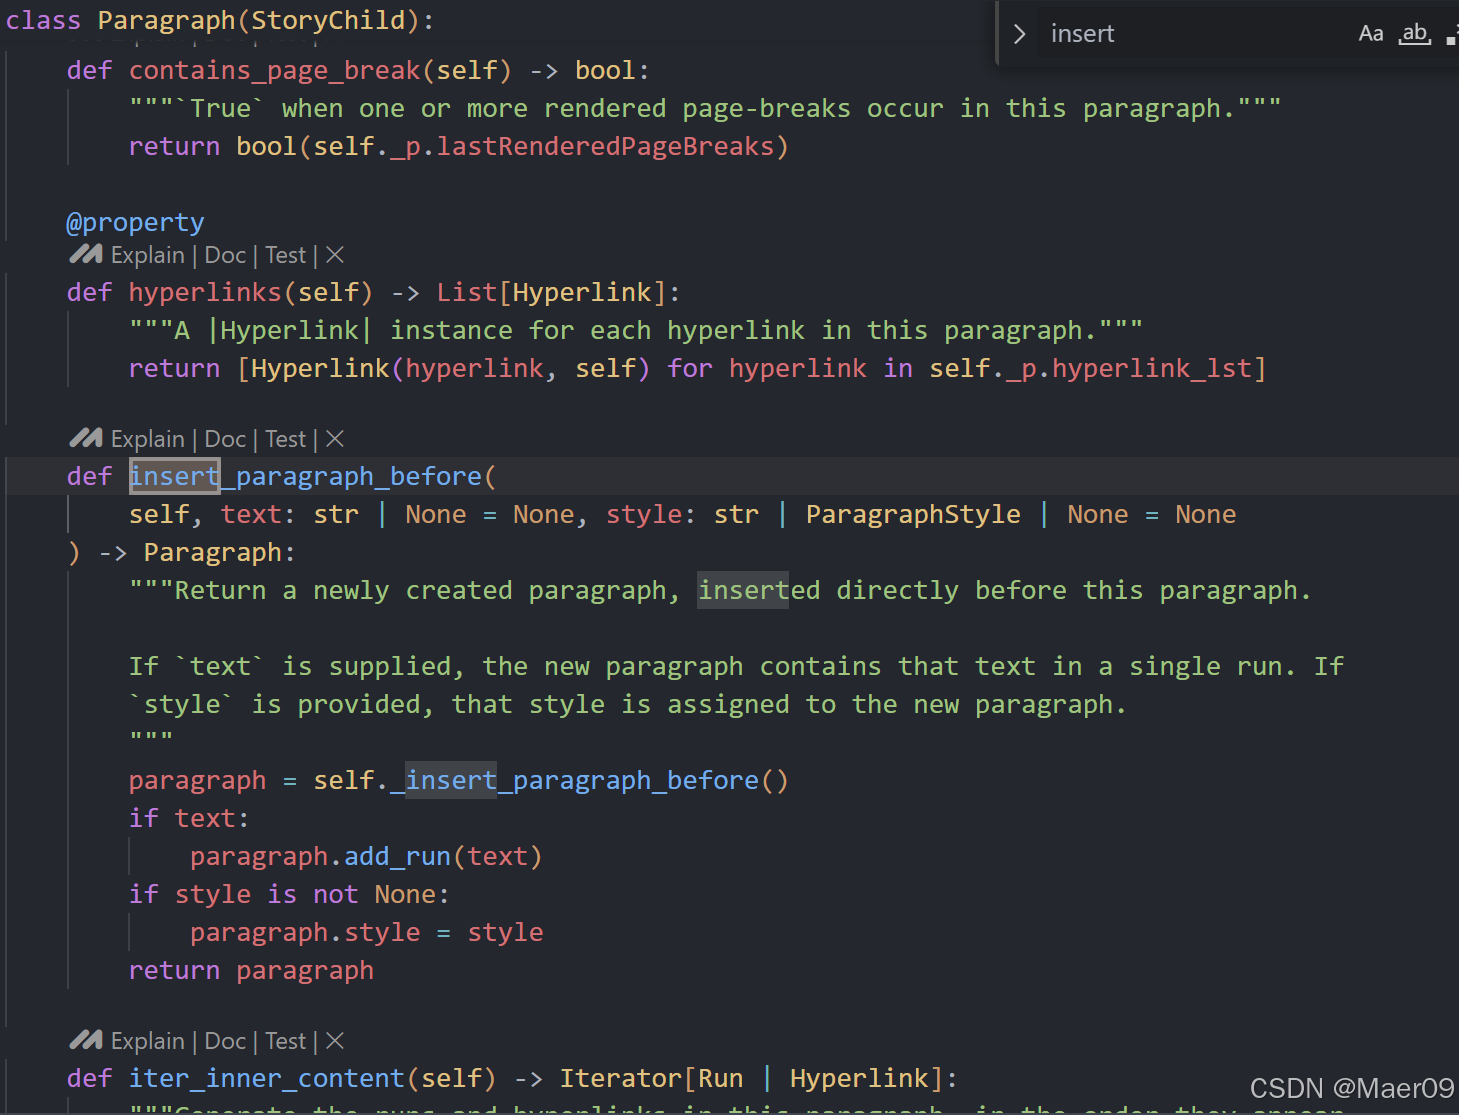Click 'paragraph.style = style' assignment line
1459x1115 pixels.
coord(367,933)
